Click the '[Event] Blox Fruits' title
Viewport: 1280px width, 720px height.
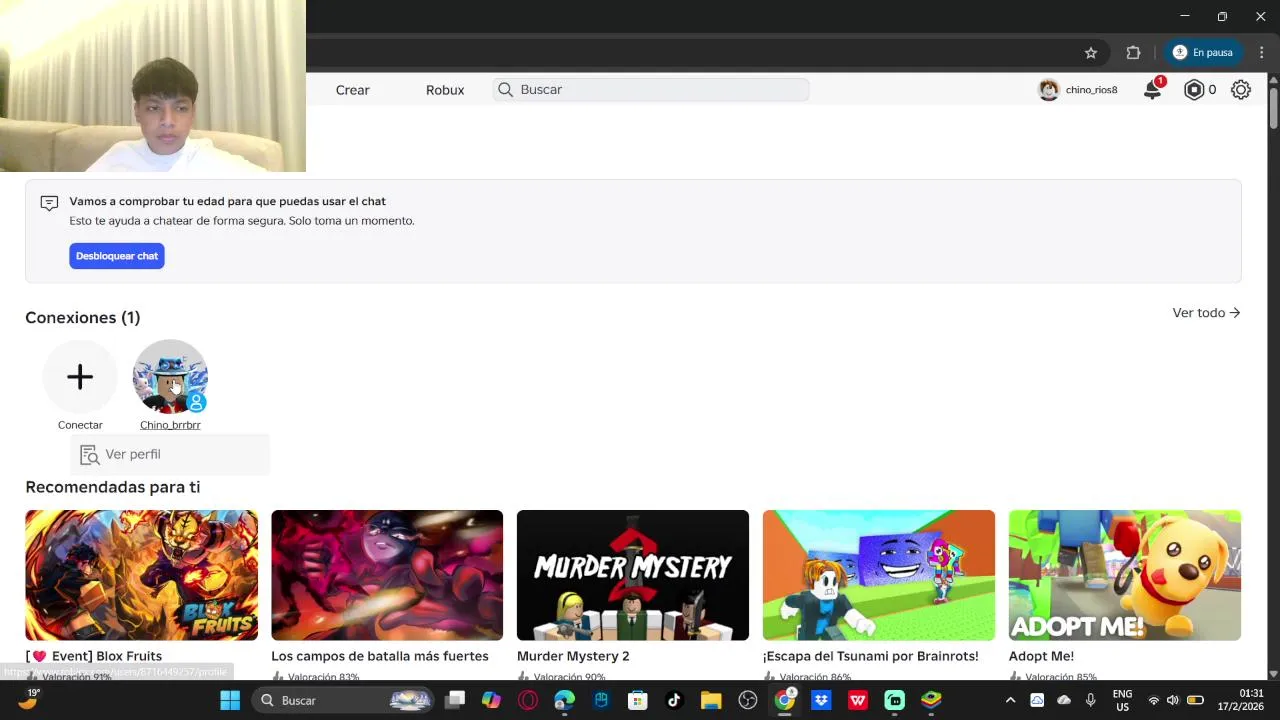[x=94, y=656]
